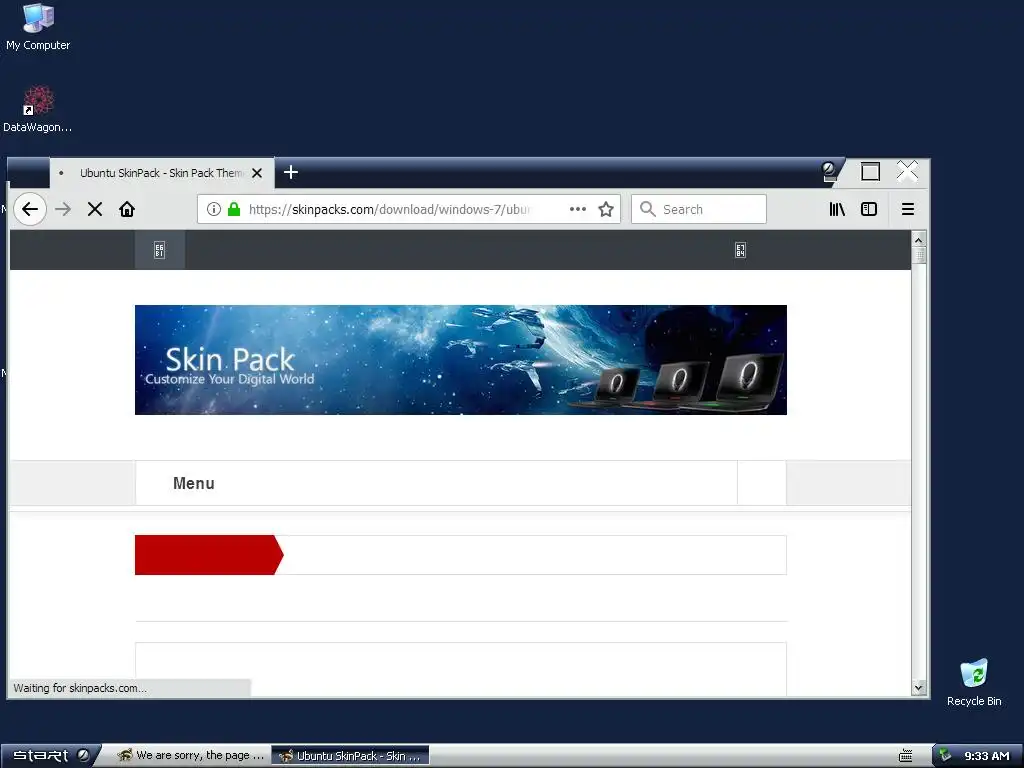Click into the Search box

click(x=699, y=209)
